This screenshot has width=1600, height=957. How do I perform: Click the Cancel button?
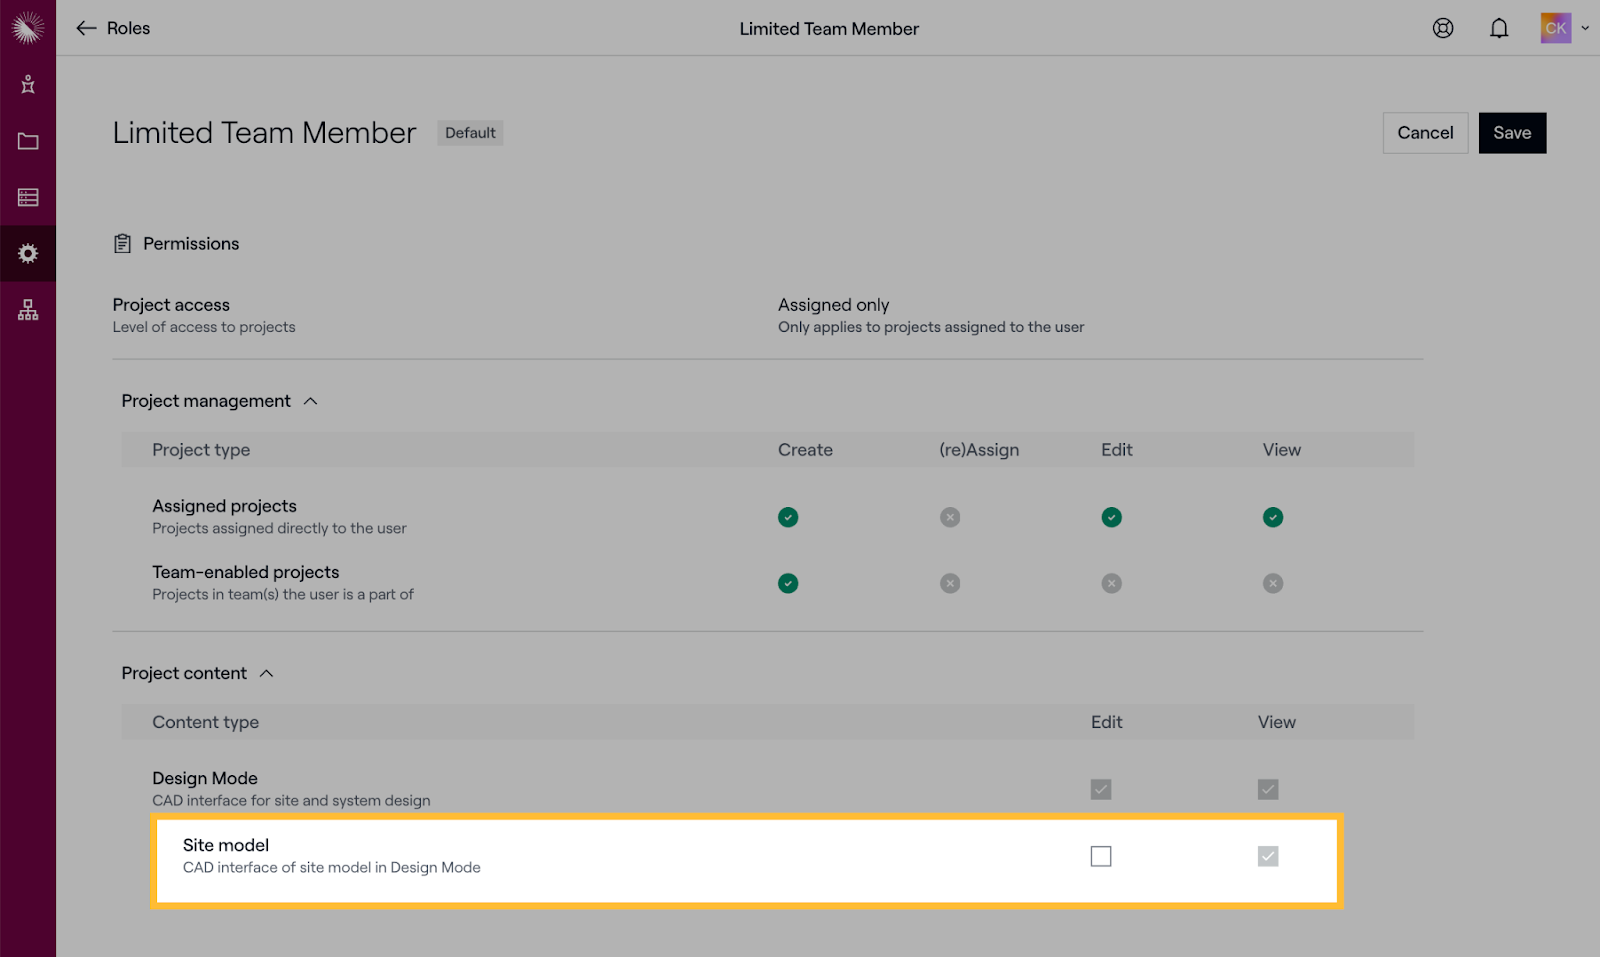(x=1425, y=133)
